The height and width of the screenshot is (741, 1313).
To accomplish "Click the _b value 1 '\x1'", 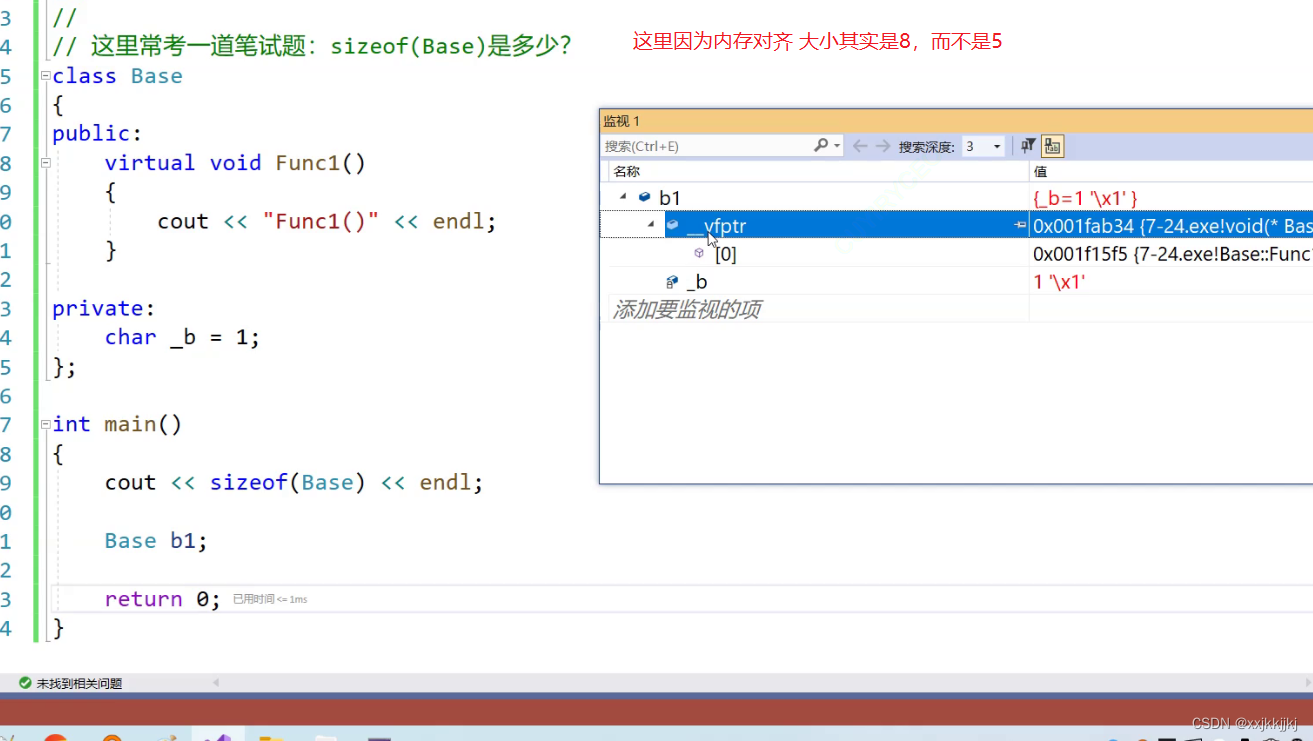I will pos(1059,282).
